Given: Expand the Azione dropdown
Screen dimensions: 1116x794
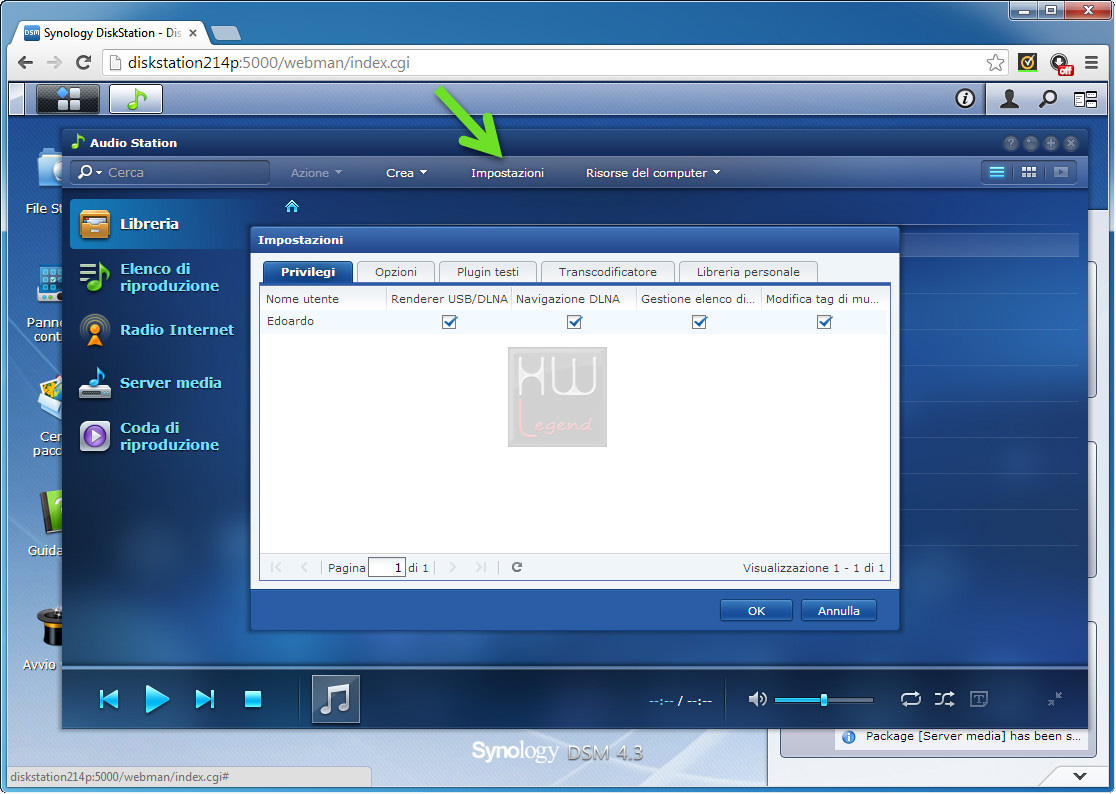Looking at the screenshot, I should click(316, 173).
